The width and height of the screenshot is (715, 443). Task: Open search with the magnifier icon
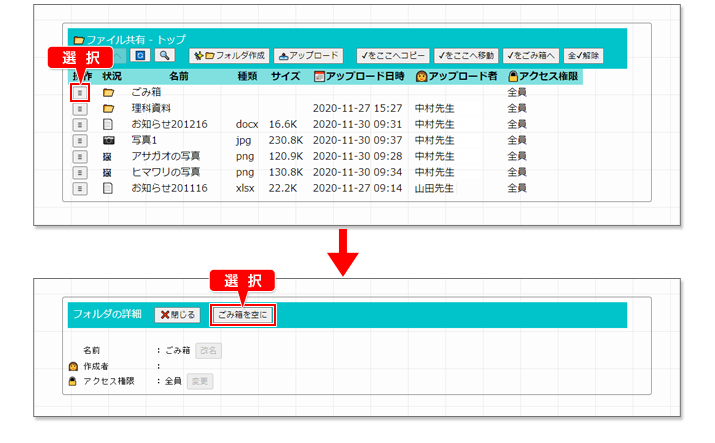tap(165, 56)
